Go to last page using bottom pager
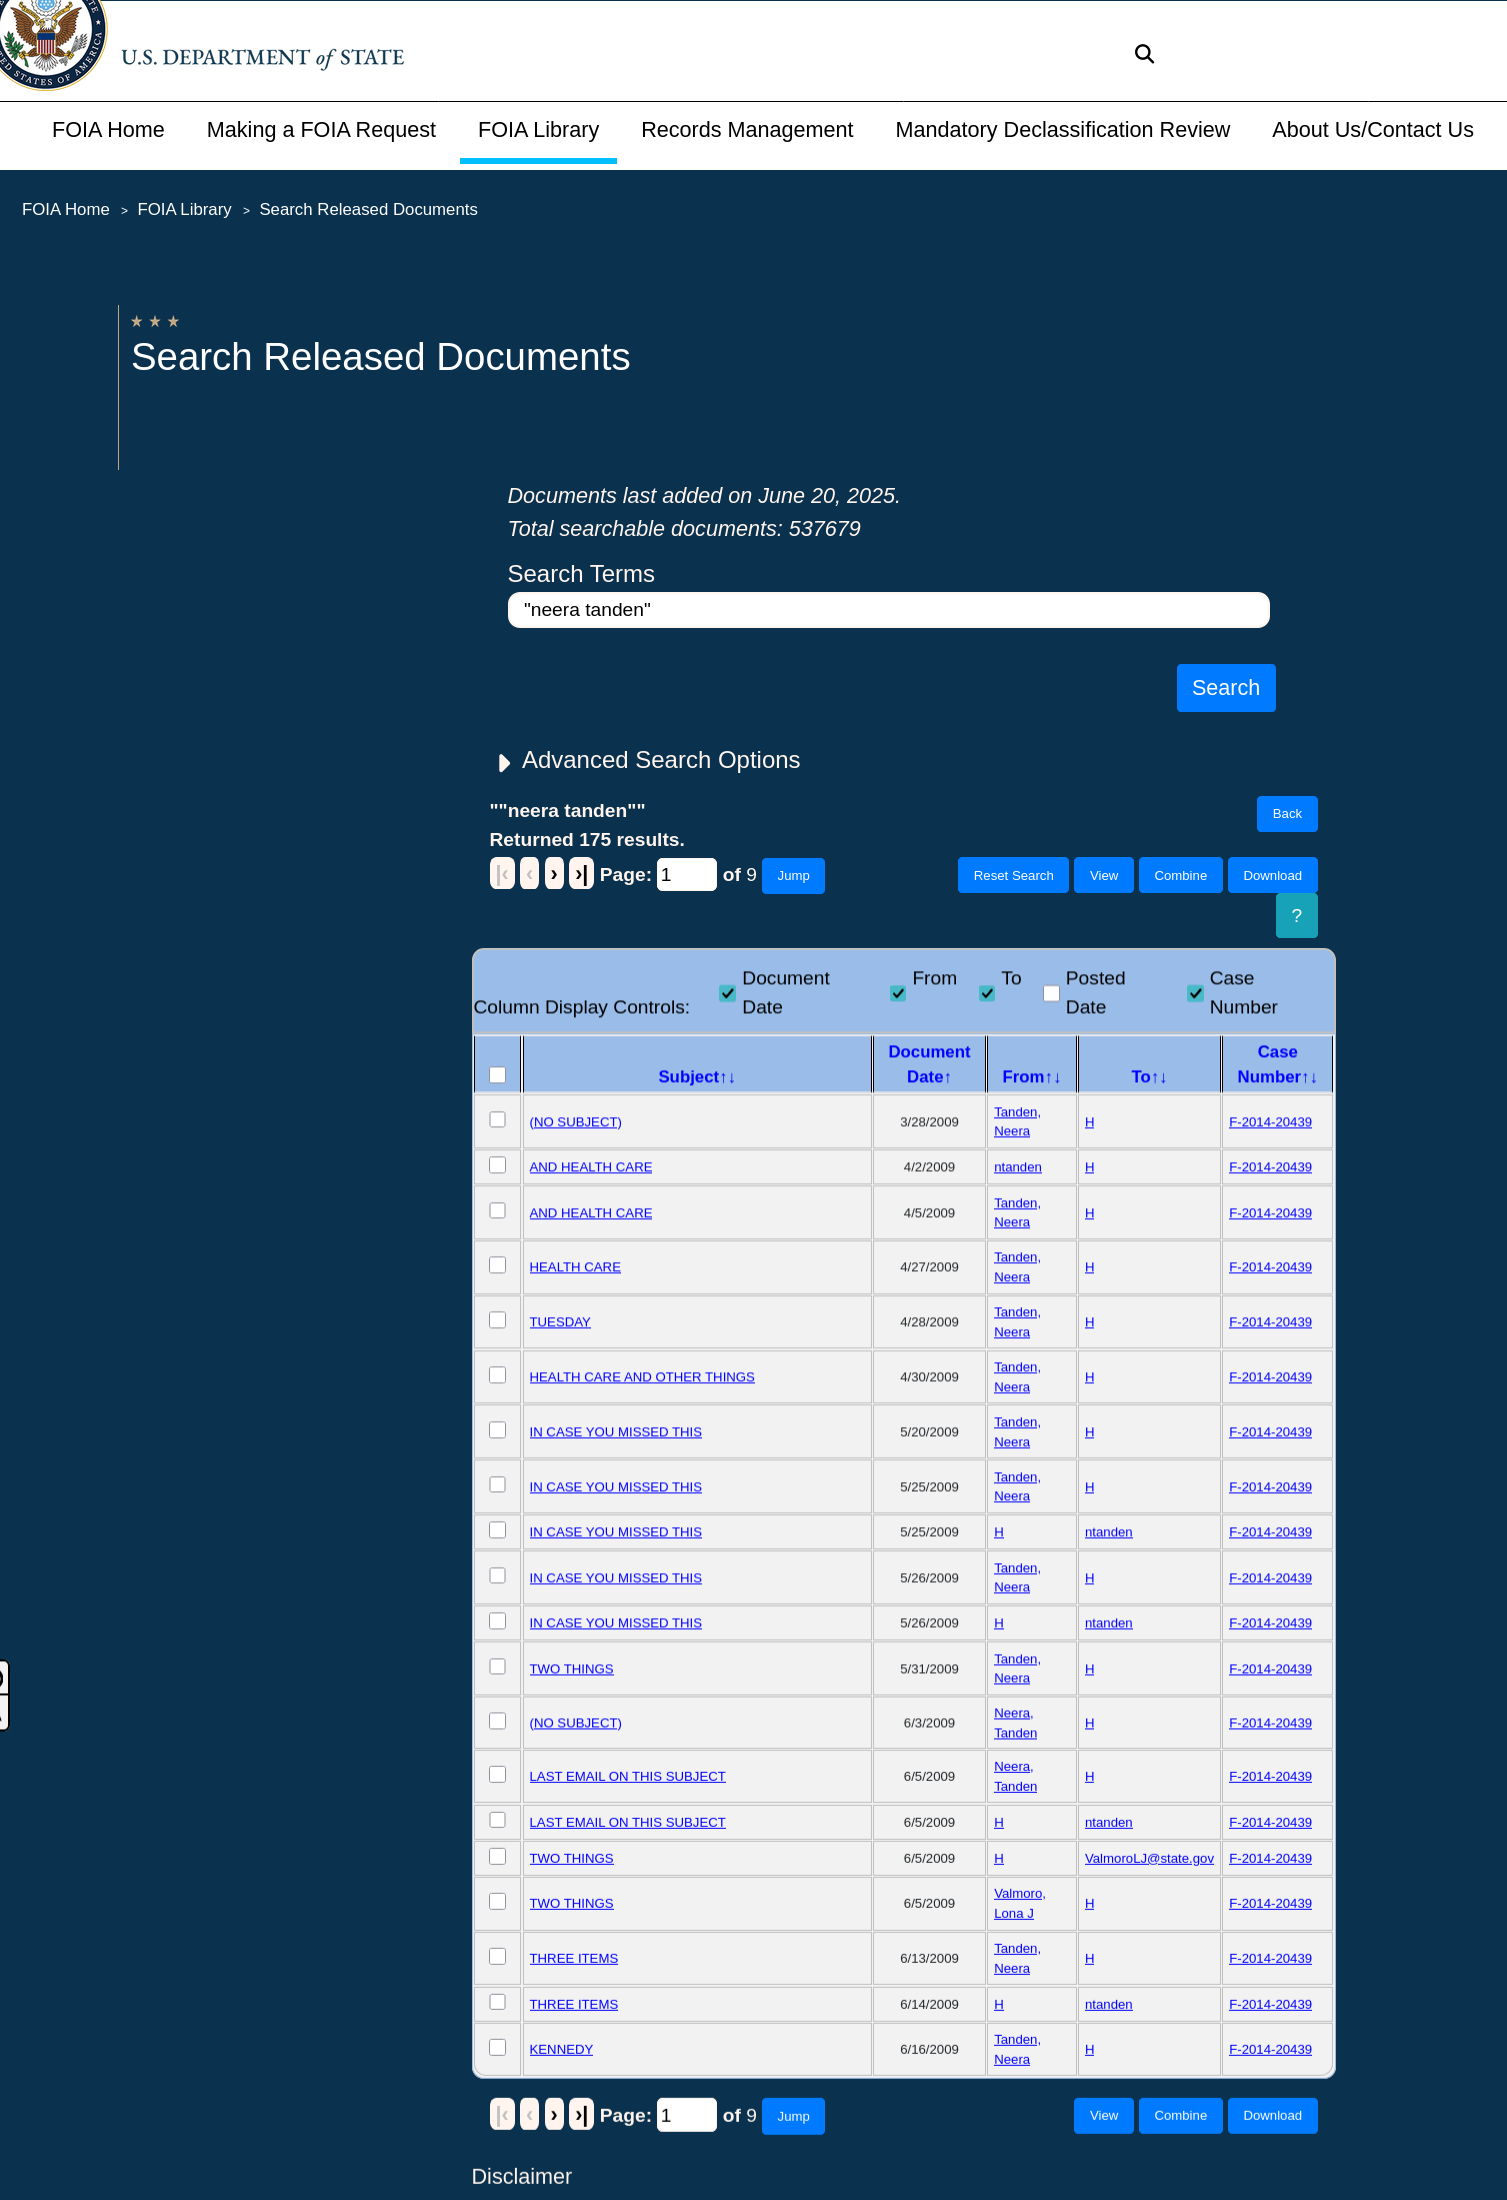 581,2114
